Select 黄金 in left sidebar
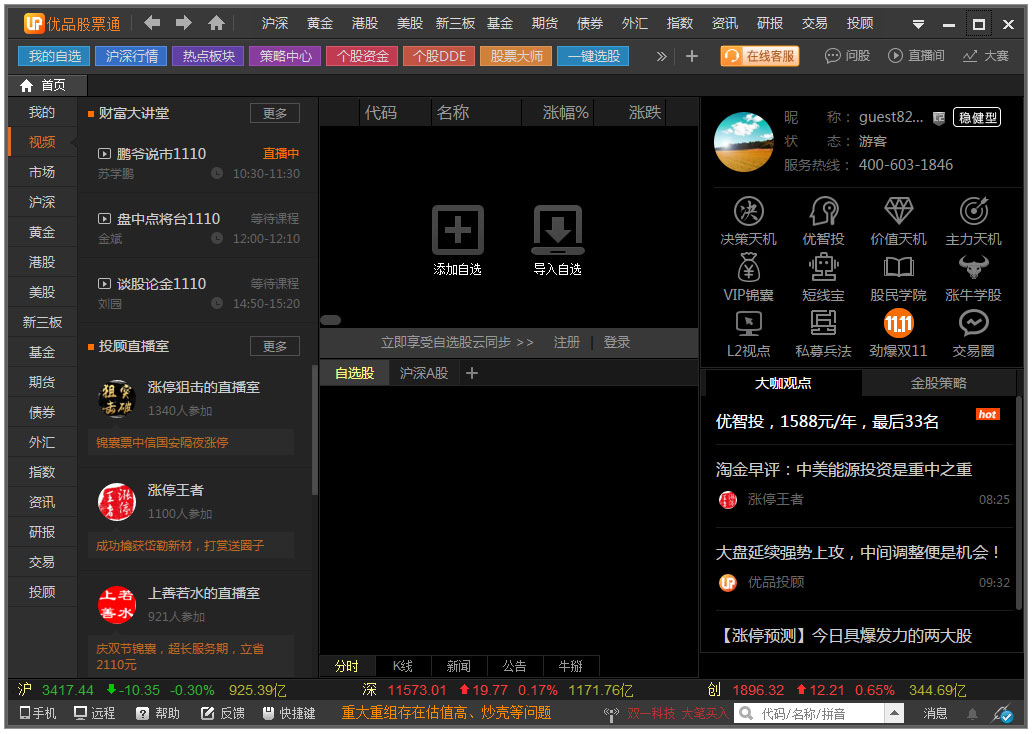The width and height of the screenshot is (1033, 734). (x=42, y=232)
